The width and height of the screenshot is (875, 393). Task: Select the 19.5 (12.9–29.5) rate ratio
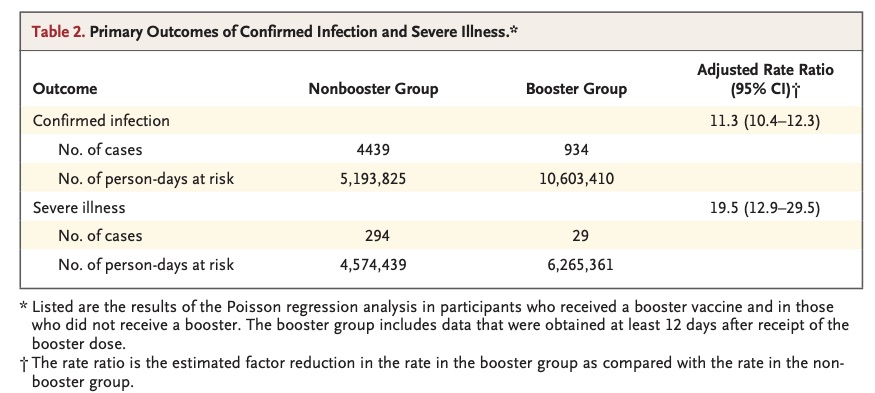(764, 208)
